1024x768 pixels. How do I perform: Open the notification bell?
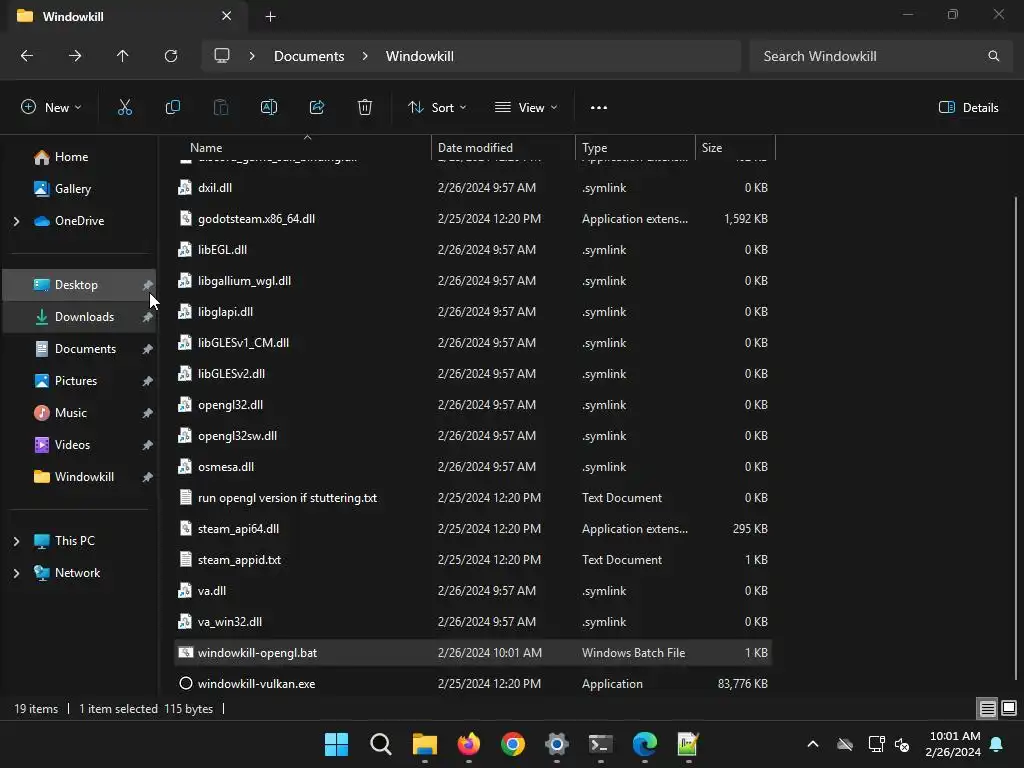click(997, 744)
